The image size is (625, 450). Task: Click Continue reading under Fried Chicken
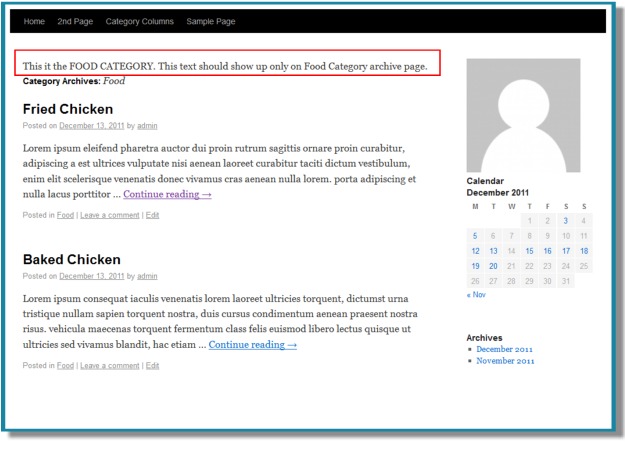click(167, 194)
